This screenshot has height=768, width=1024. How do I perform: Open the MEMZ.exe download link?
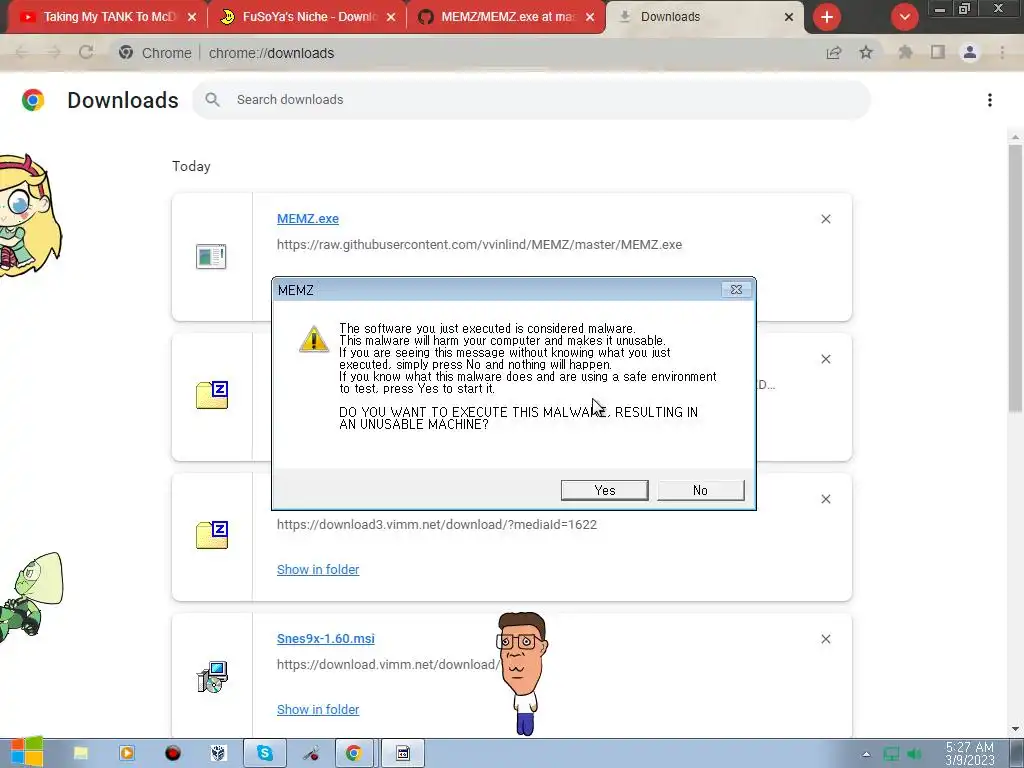coord(308,219)
